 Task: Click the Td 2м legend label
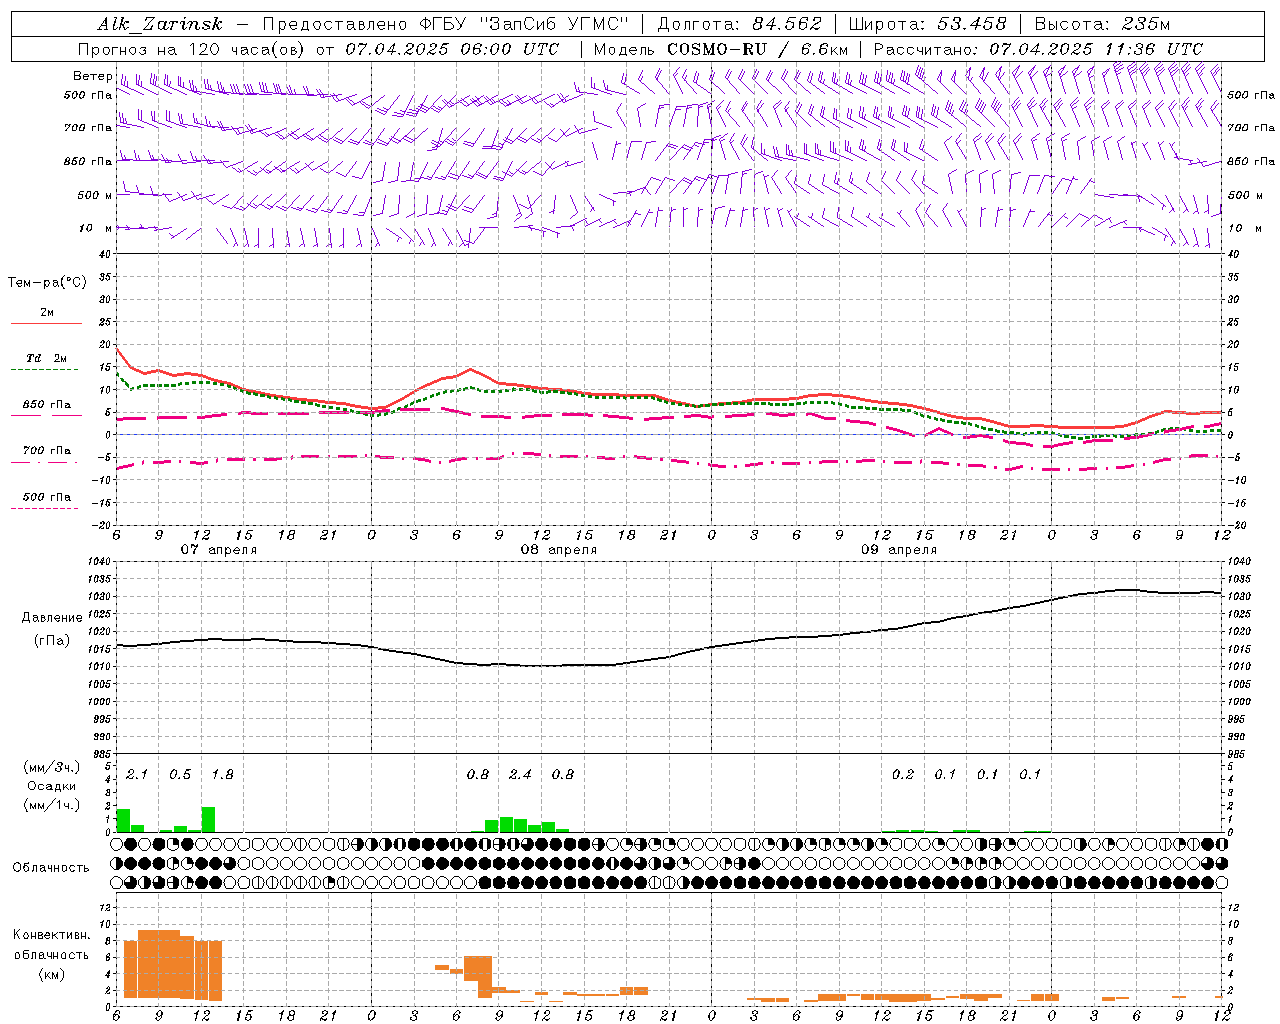tap(46, 358)
